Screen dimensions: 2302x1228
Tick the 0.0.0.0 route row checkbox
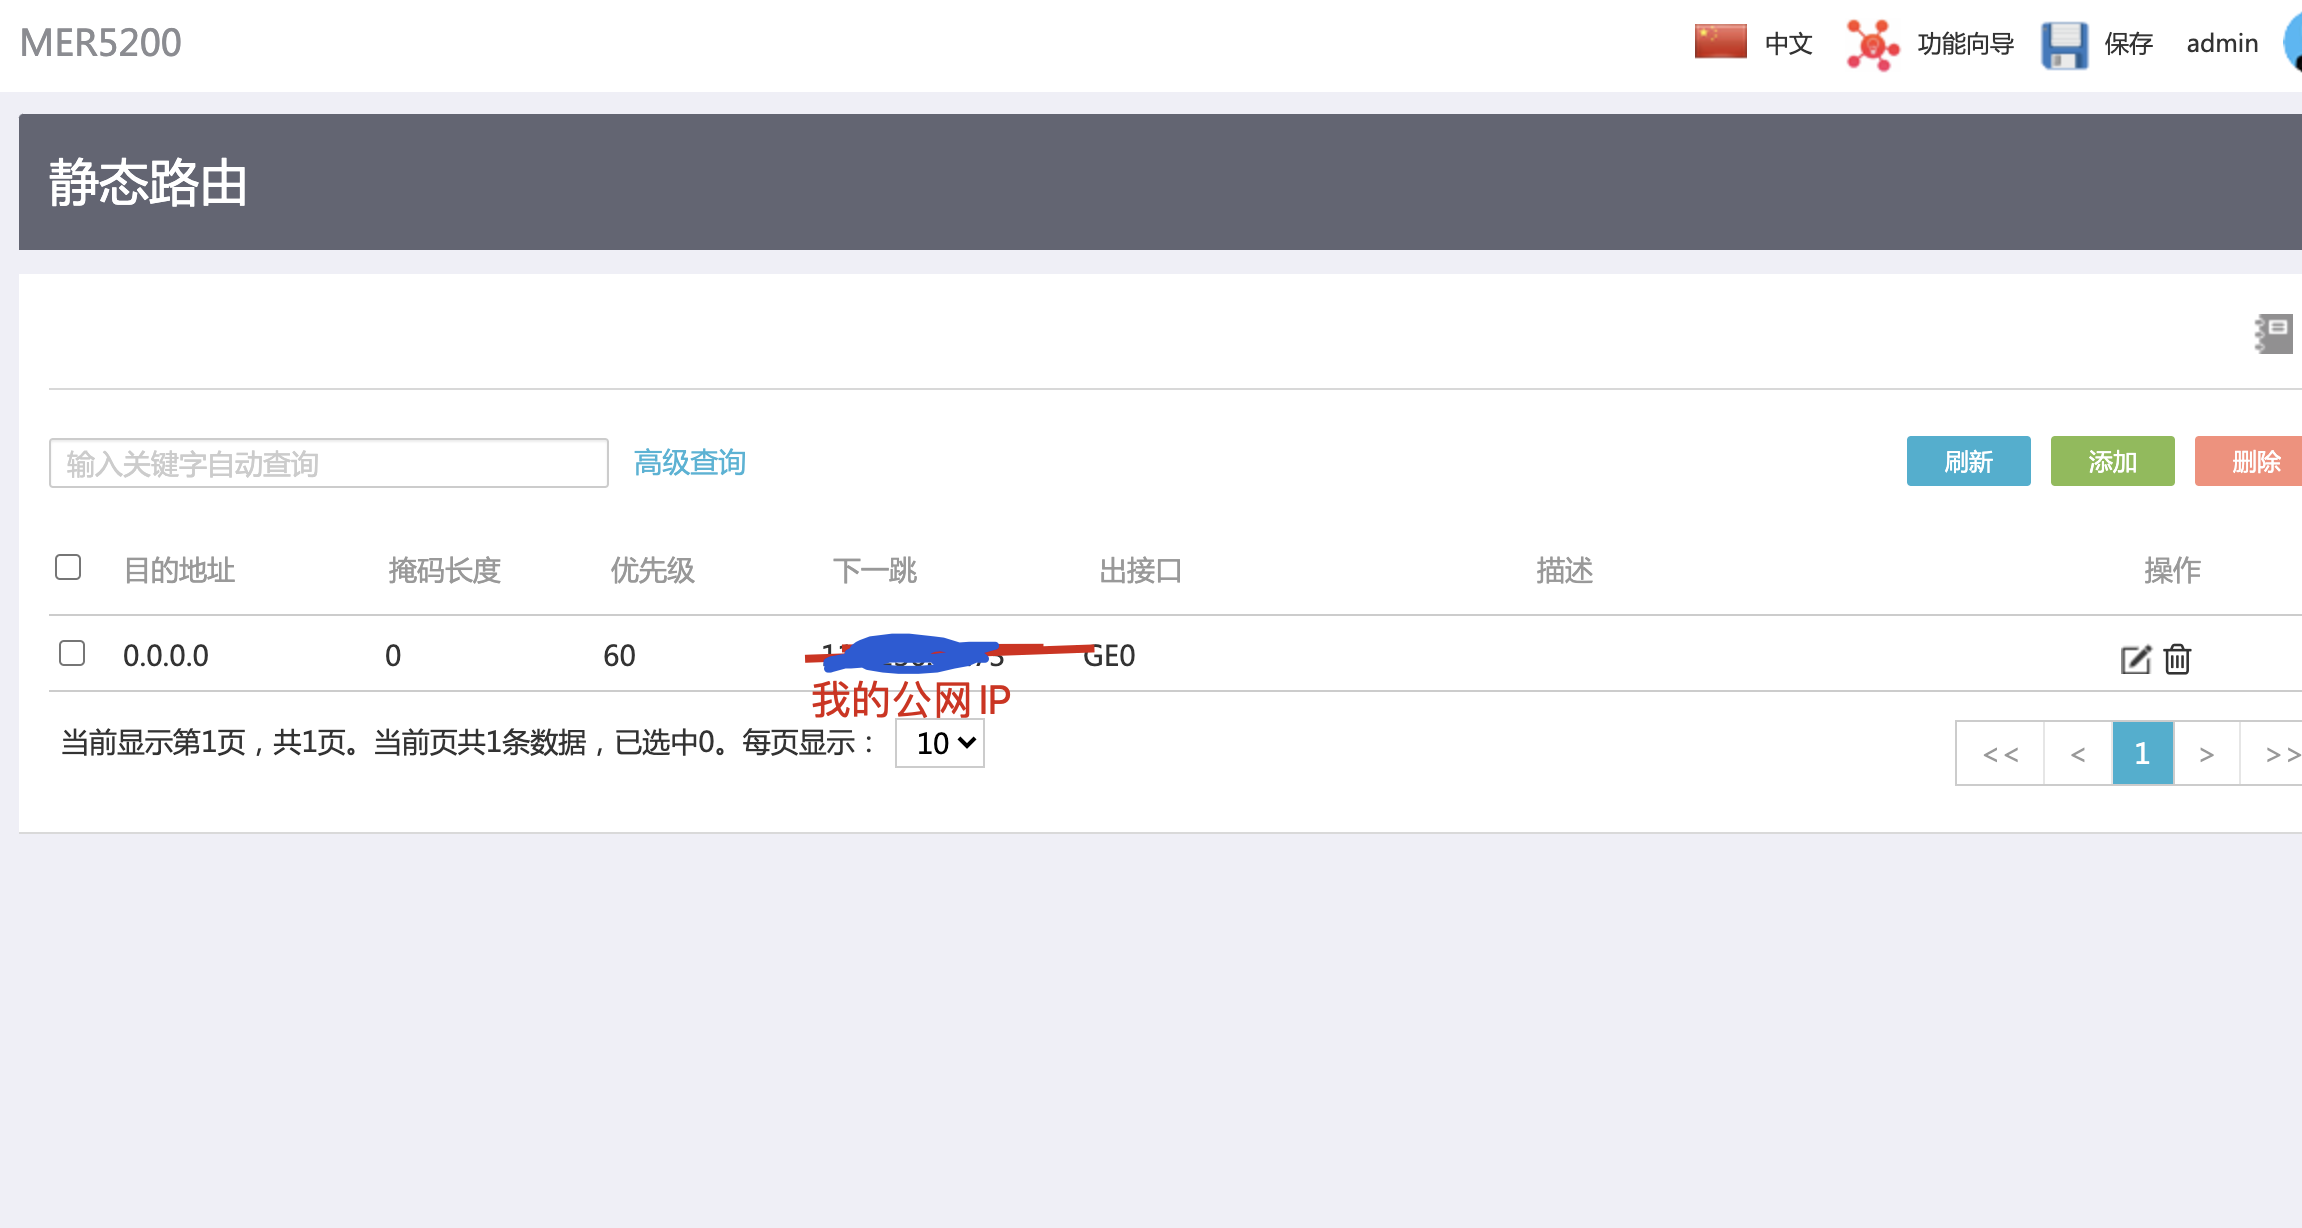(72, 653)
